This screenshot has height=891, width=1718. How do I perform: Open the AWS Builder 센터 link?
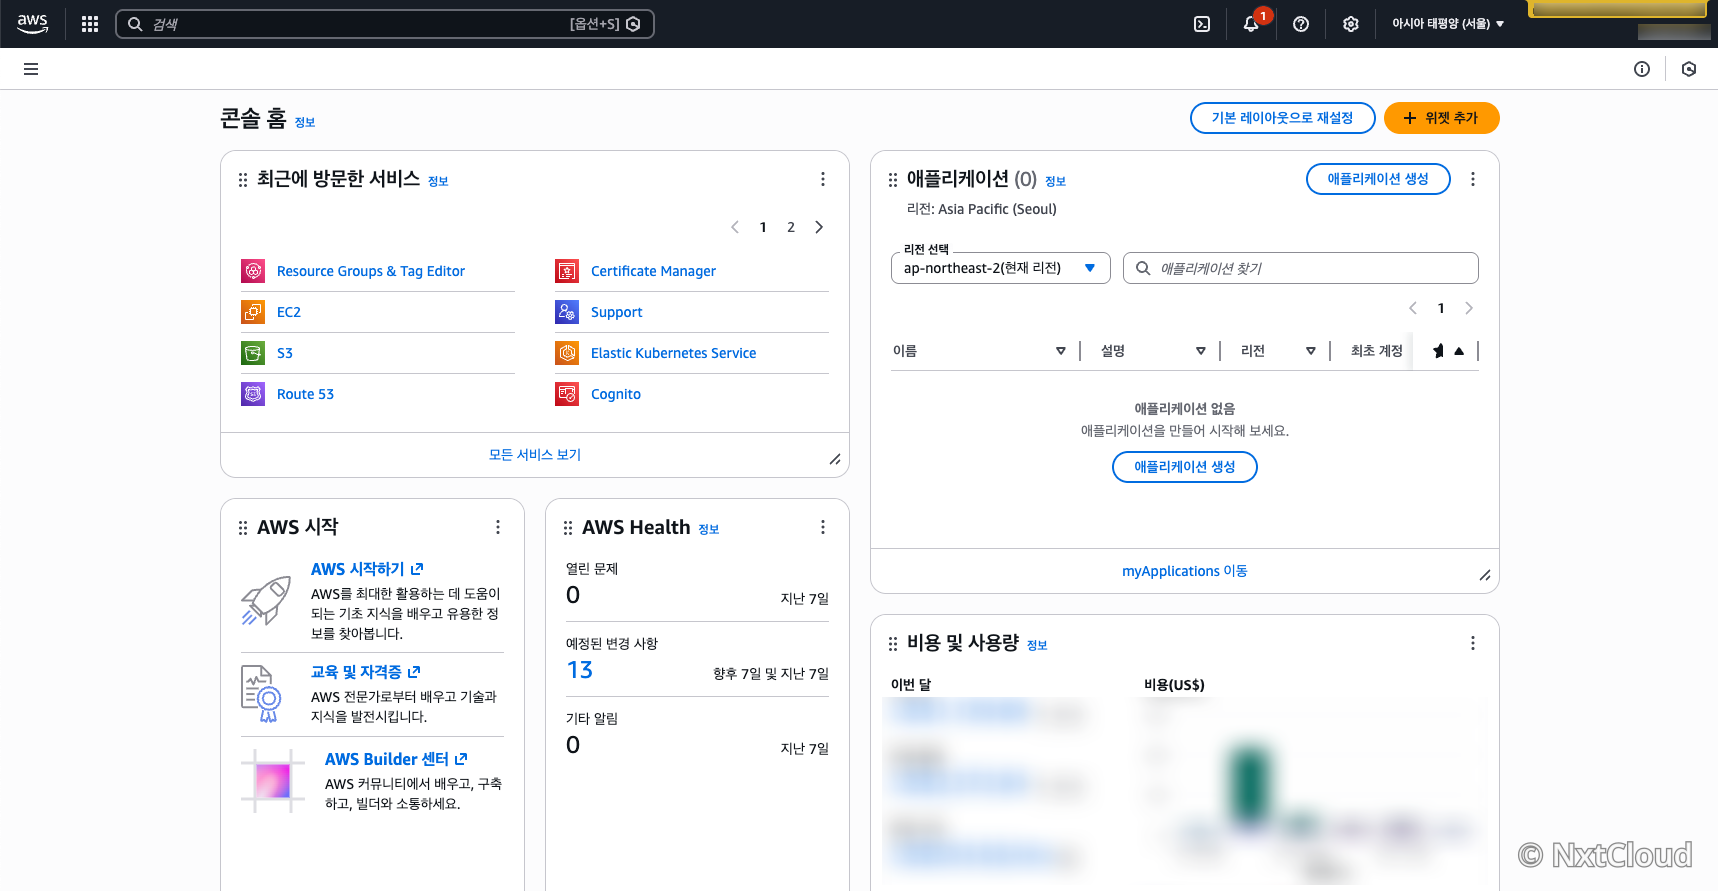coord(396,759)
